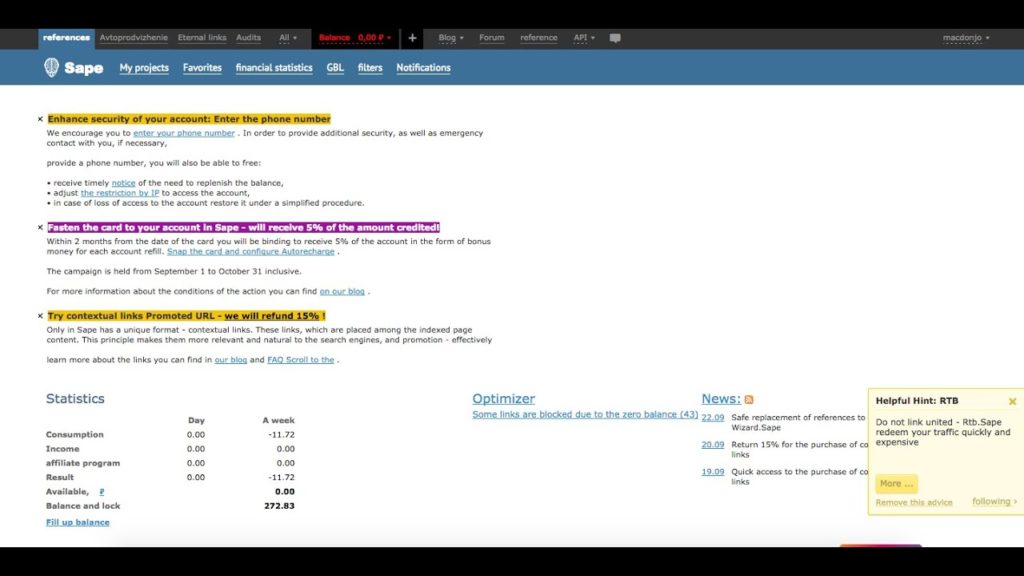Click the Fasten the card headline
Screen dimensions: 1024x576
pos(244,227)
